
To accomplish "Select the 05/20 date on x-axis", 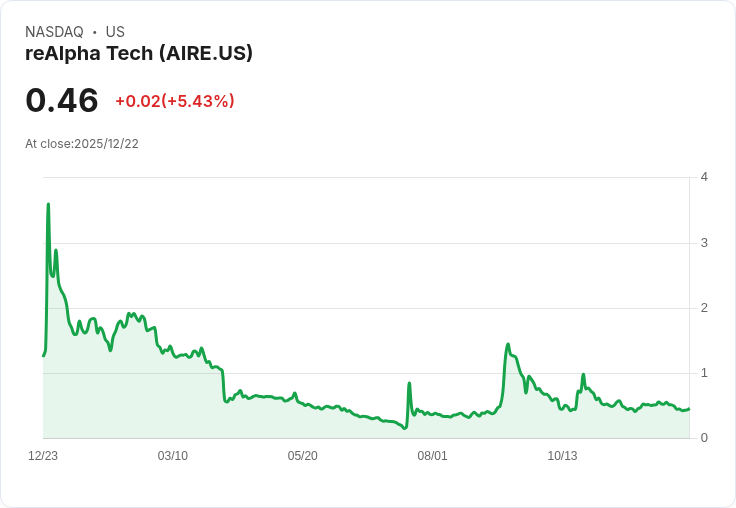I will (303, 456).
